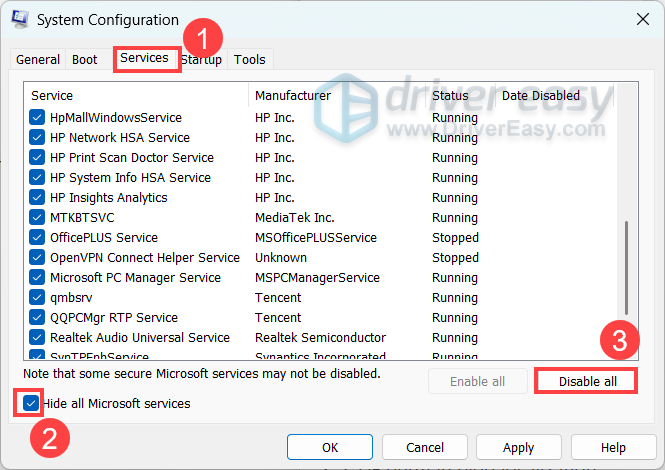Click Running status of MTKBTSVC
This screenshot has height=470, width=665.
[x=455, y=217]
